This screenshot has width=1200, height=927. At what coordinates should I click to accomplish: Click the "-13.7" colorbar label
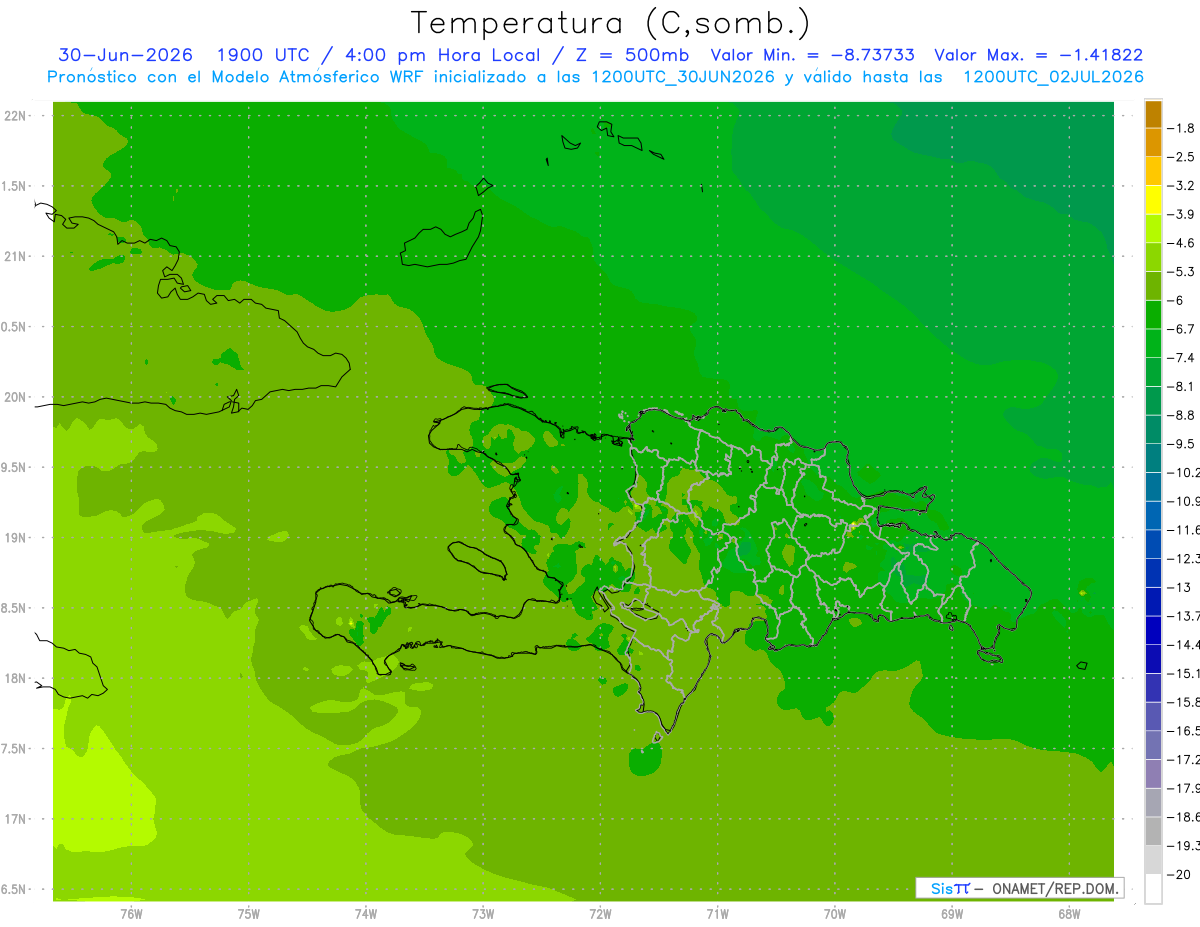[x=1185, y=615]
